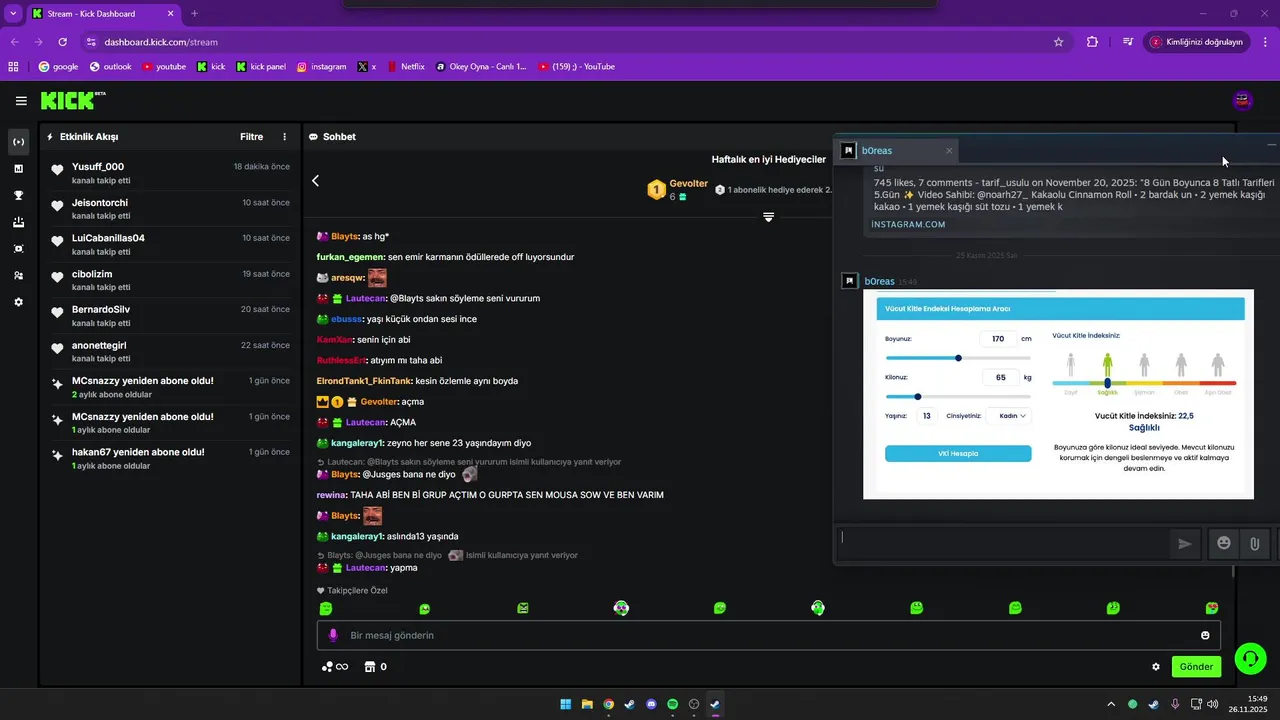
Task: Open the Stream section in sidebar
Action: click(x=18, y=142)
